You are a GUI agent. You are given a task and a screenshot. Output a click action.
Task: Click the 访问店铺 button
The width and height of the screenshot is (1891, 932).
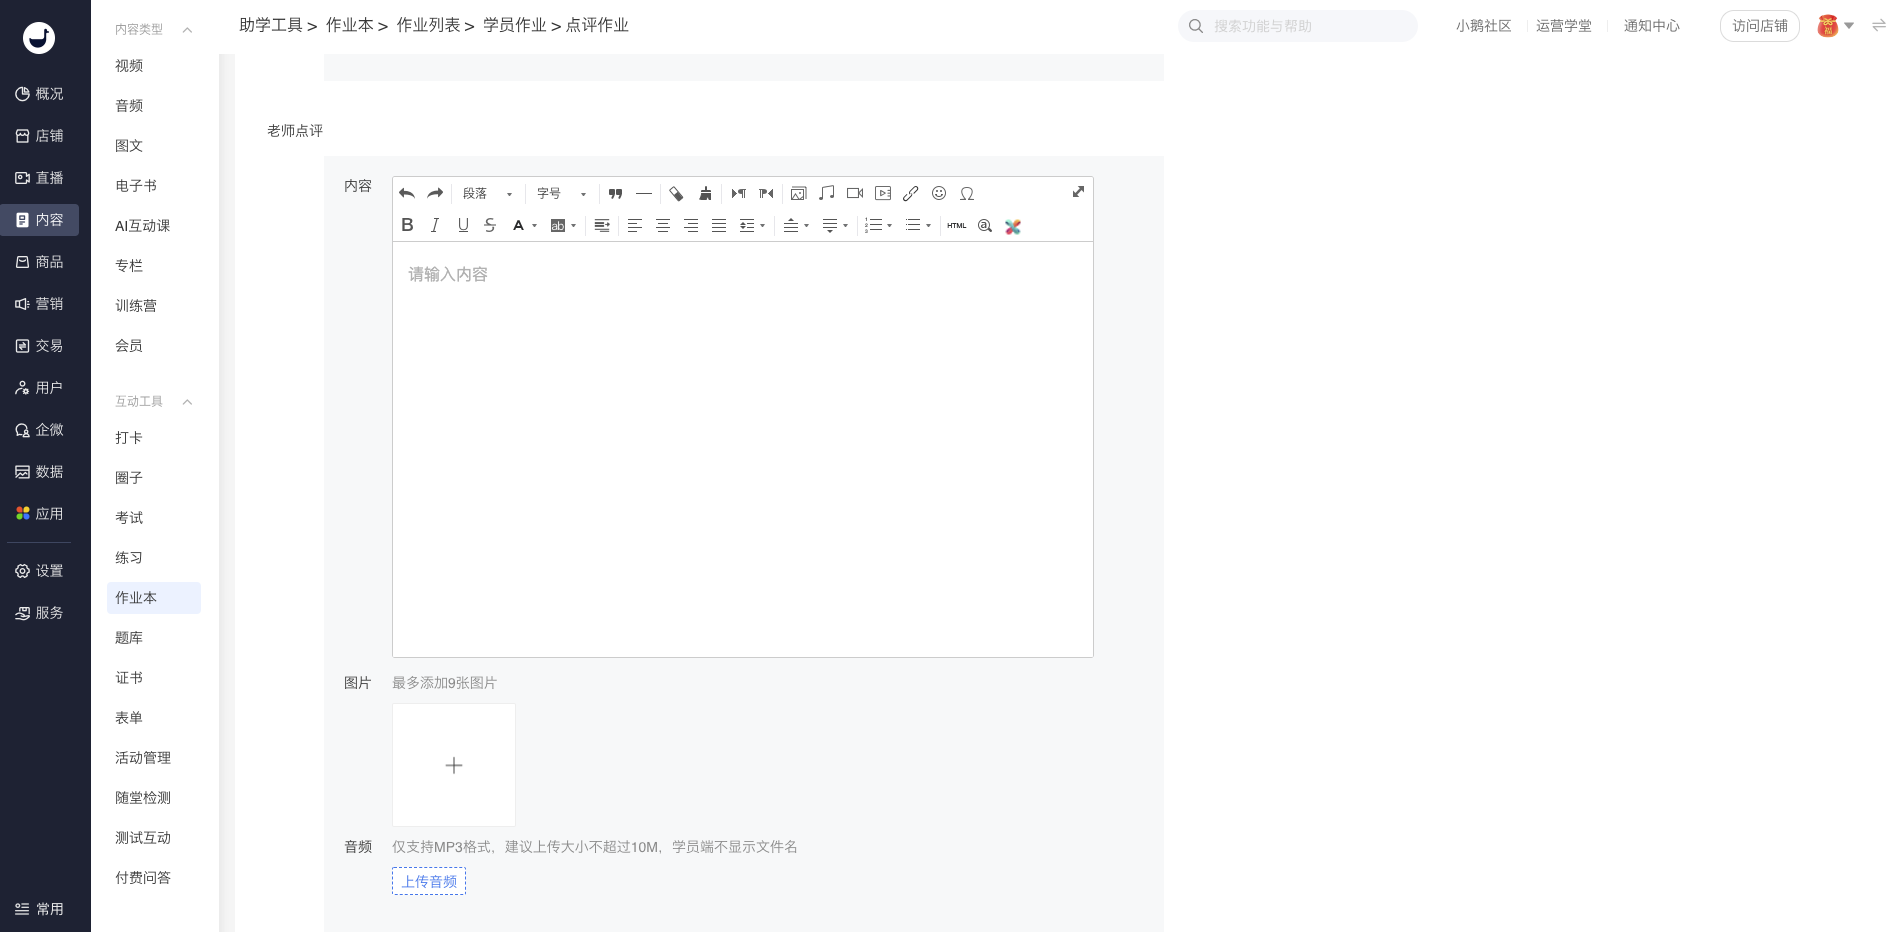(1759, 26)
